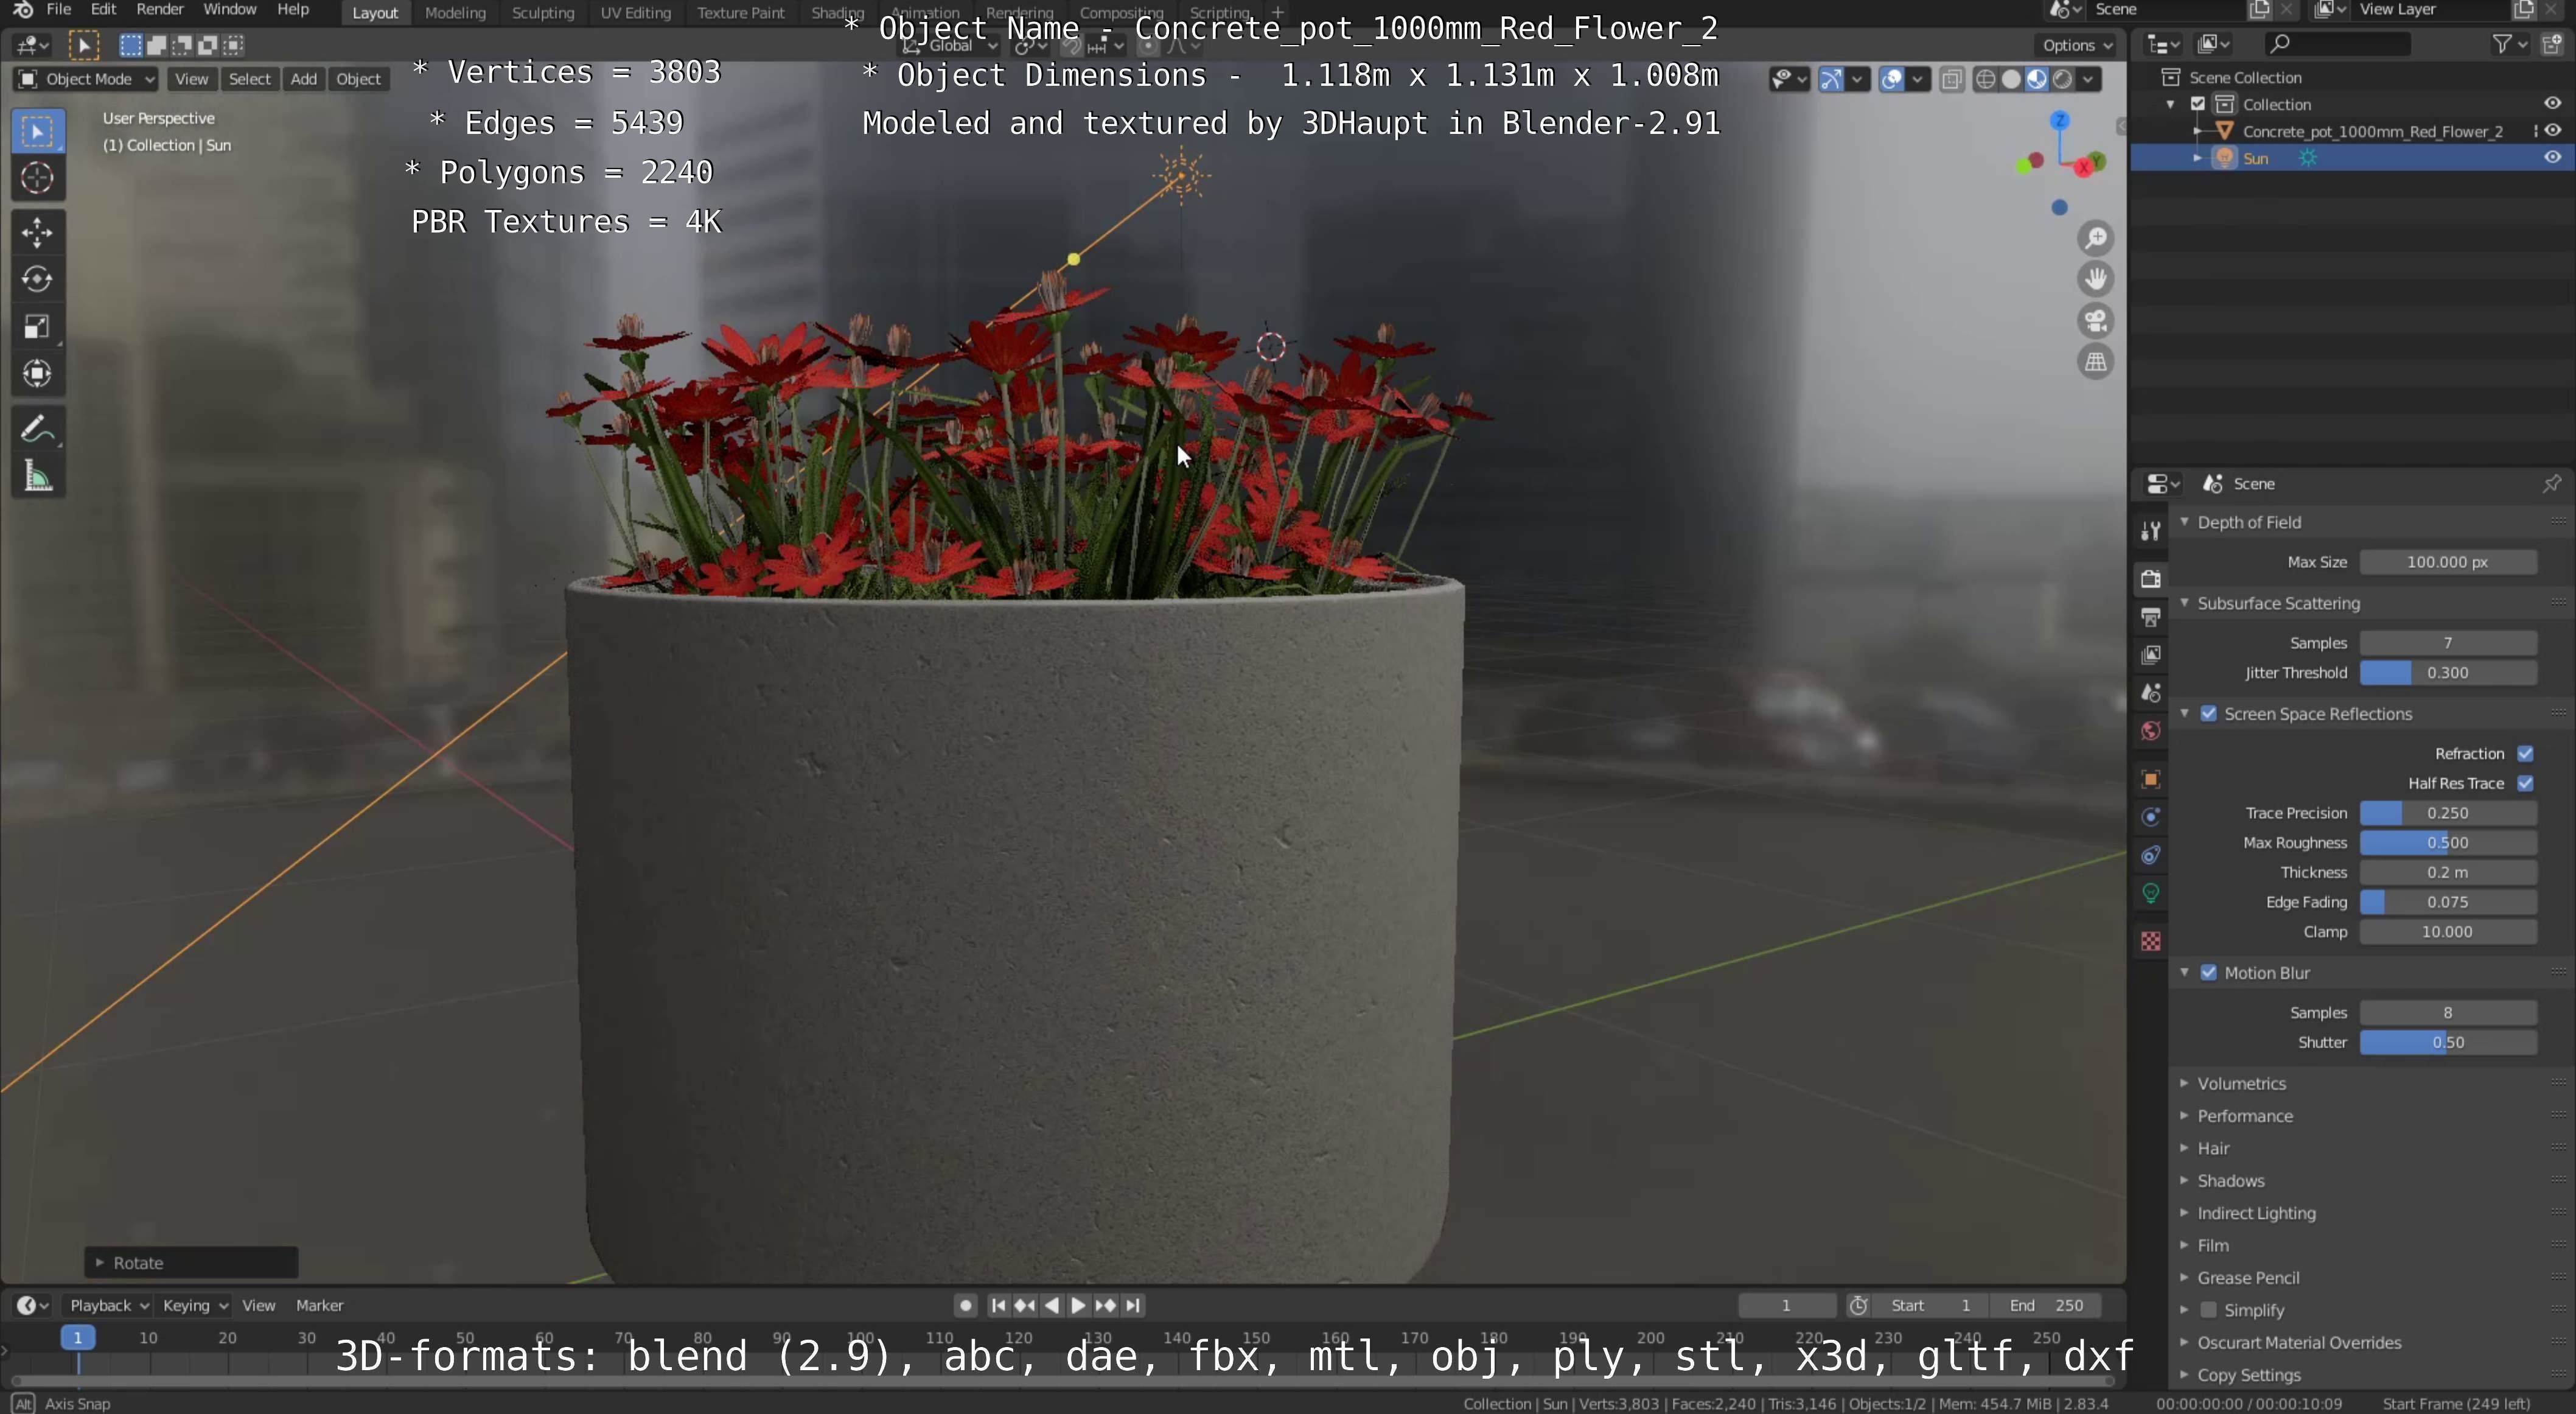Enable the Simplify checkbox
The image size is (2576, 1414).
[x=2209, y=1310]
